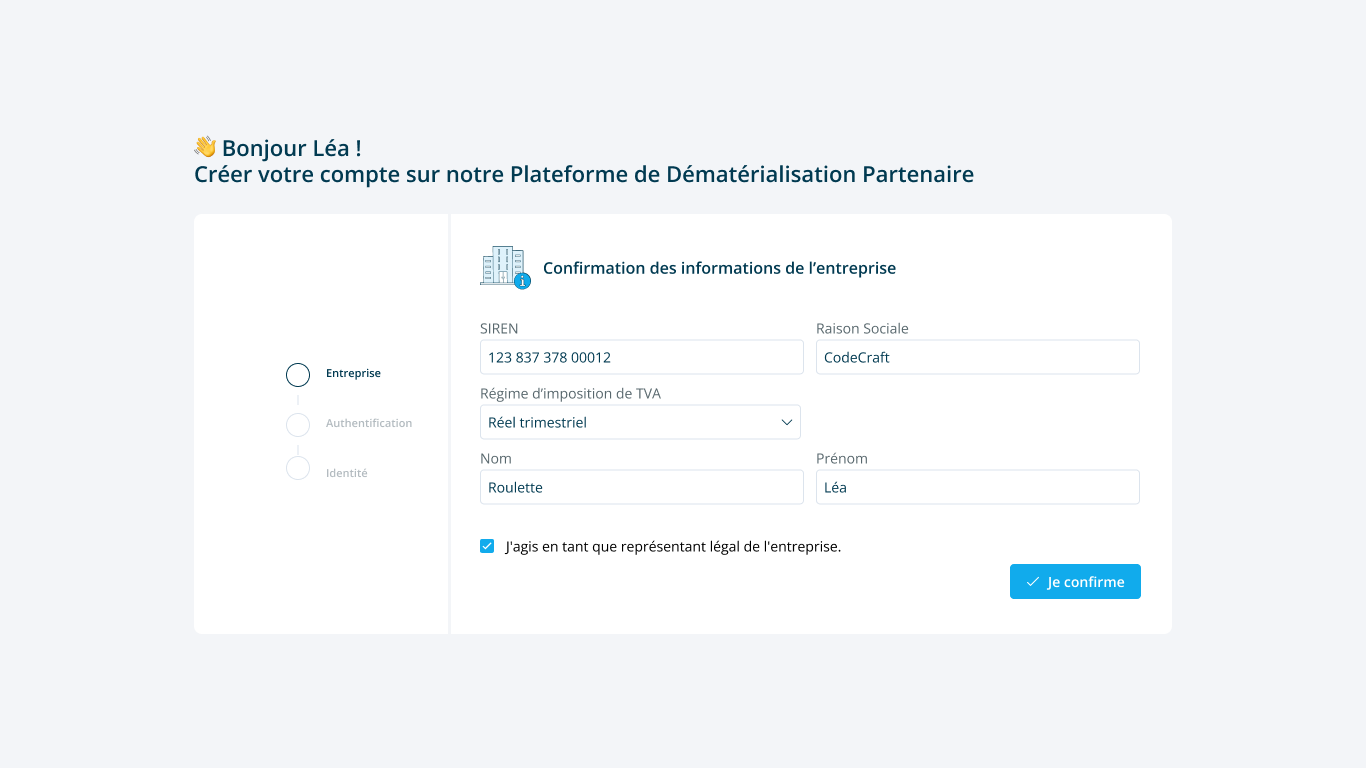This screenshot has height=768, width=1366.
Task: Open the Régime d'imposition de TVA dropdown
Action: 640,422
